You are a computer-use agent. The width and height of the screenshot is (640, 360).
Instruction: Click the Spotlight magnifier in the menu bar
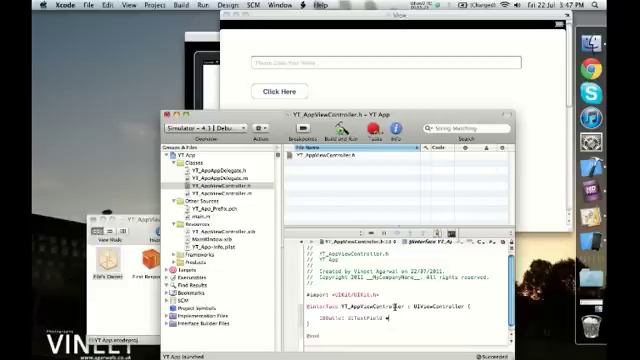point(595,5)
